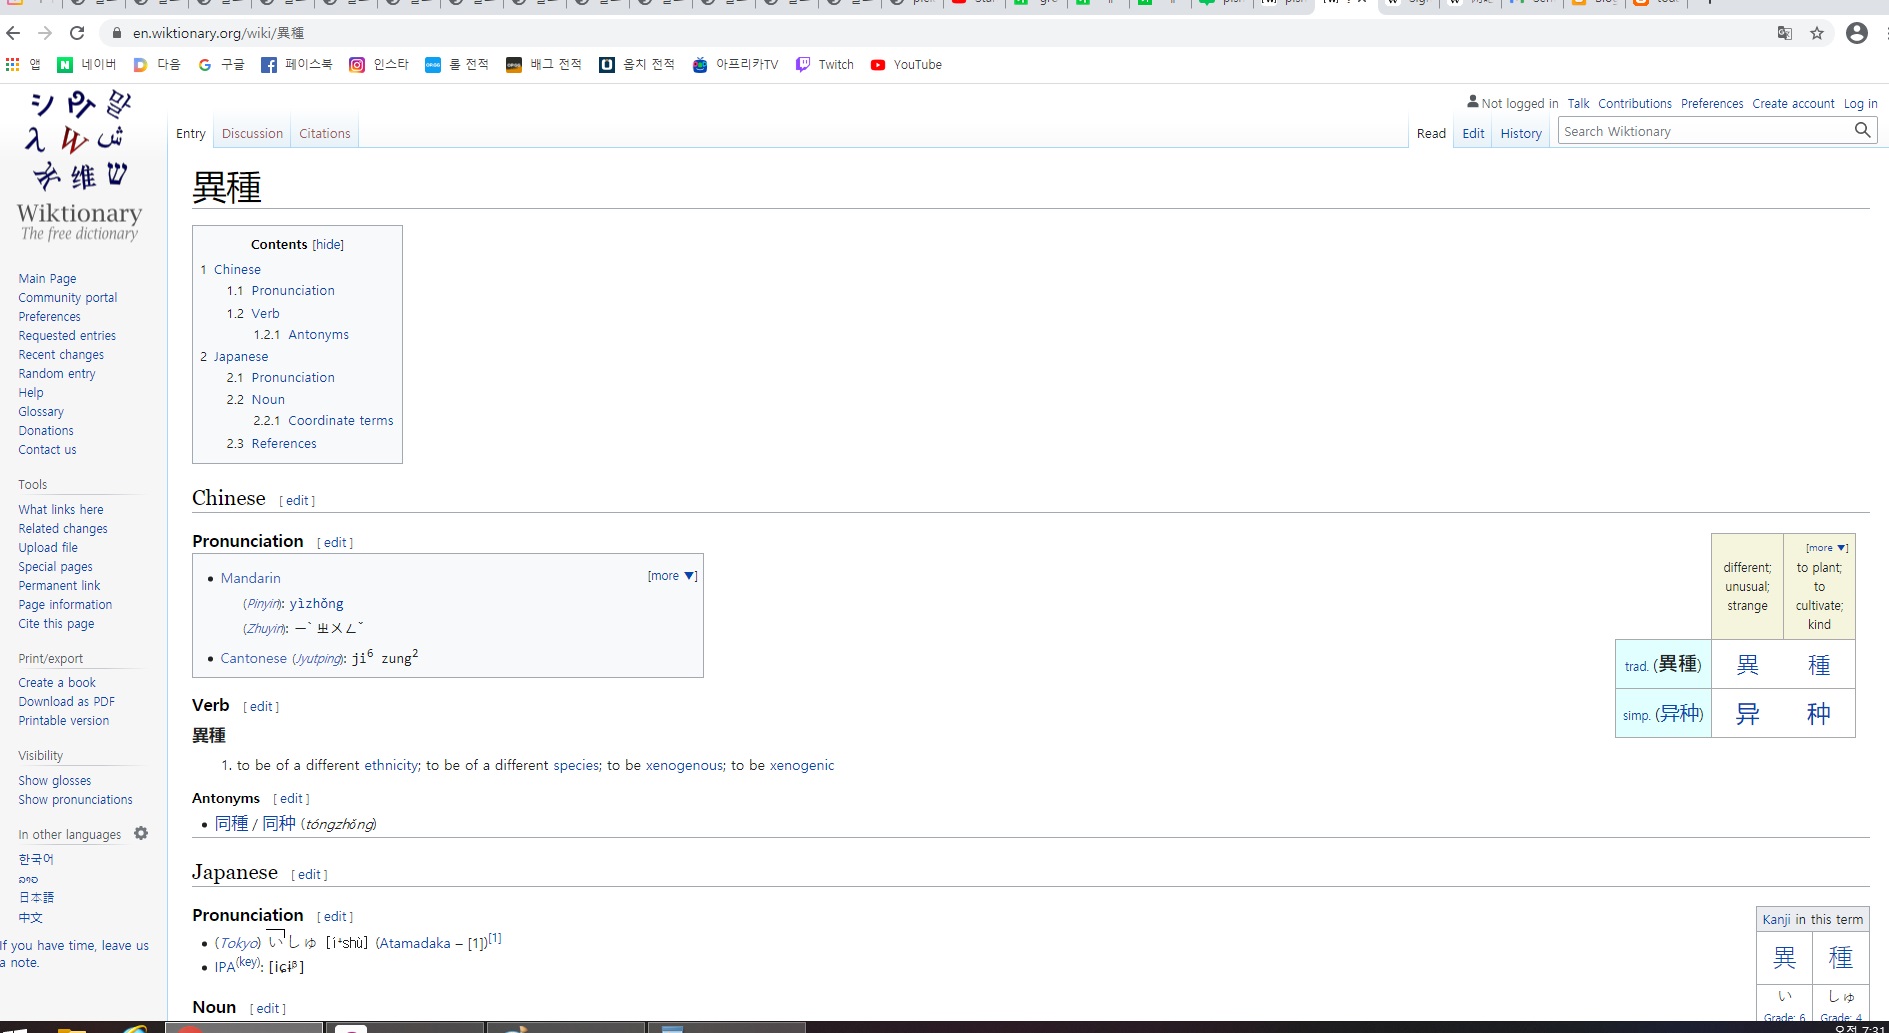Open the Cantonese link
This screenshot has height=1033, width=1889.
(253, 659)
